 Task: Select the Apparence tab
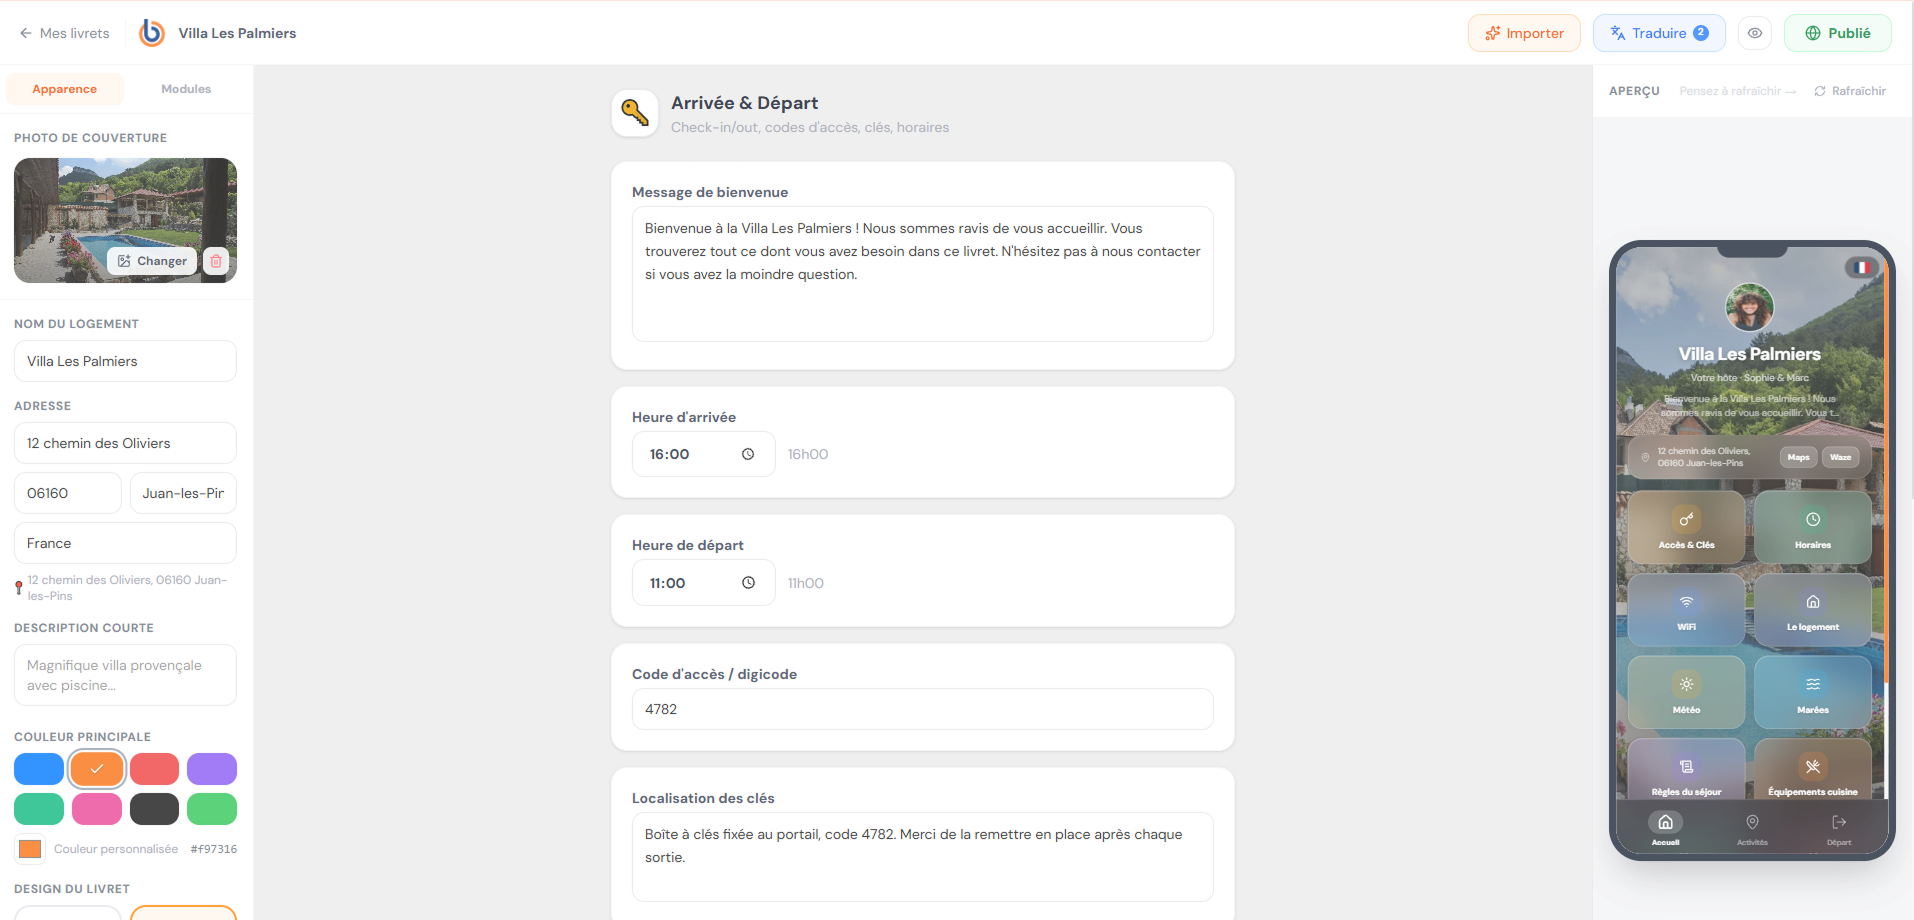(65, 89)
